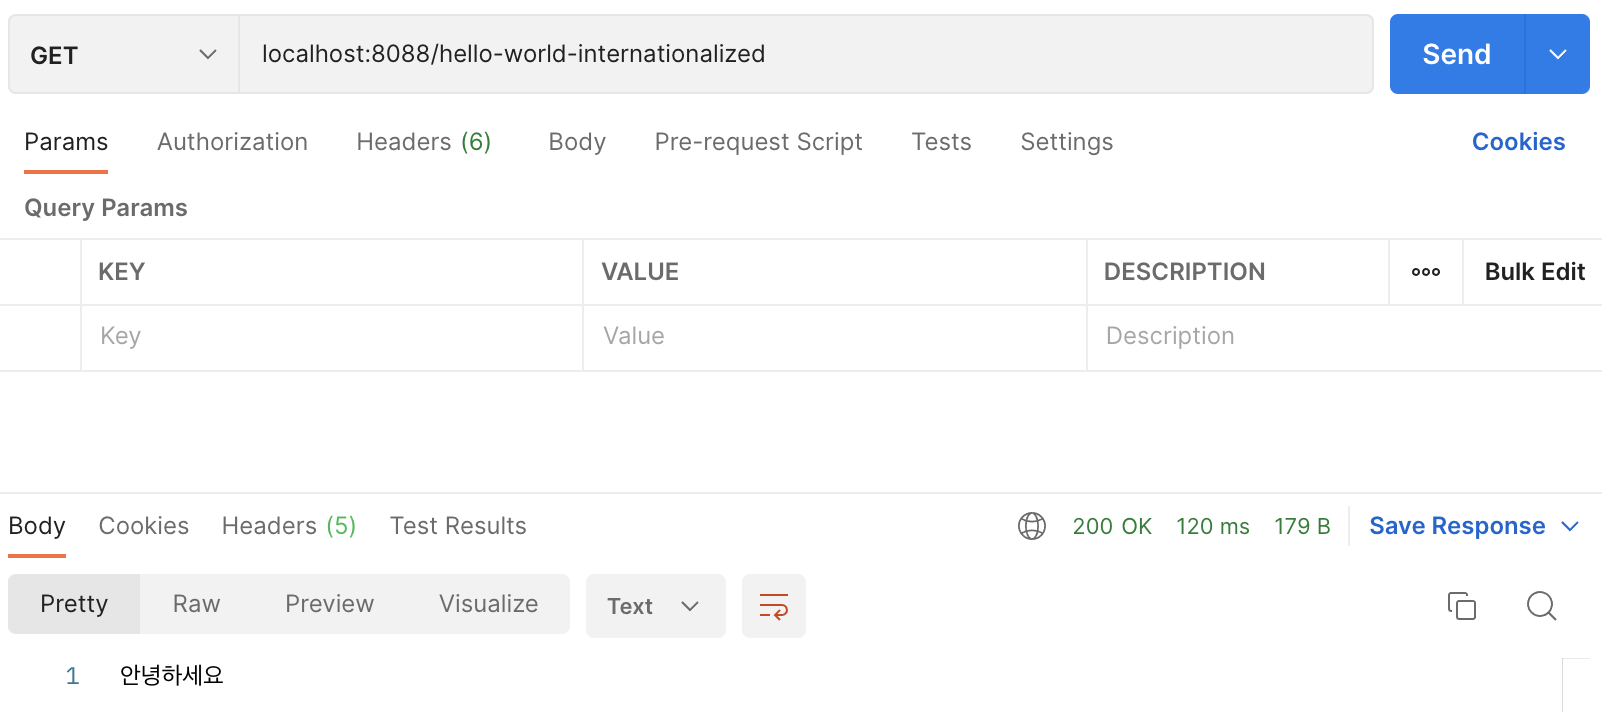Open search in response body
1602x712 pixels.
pyautogui.click(x=1542, y=606)
